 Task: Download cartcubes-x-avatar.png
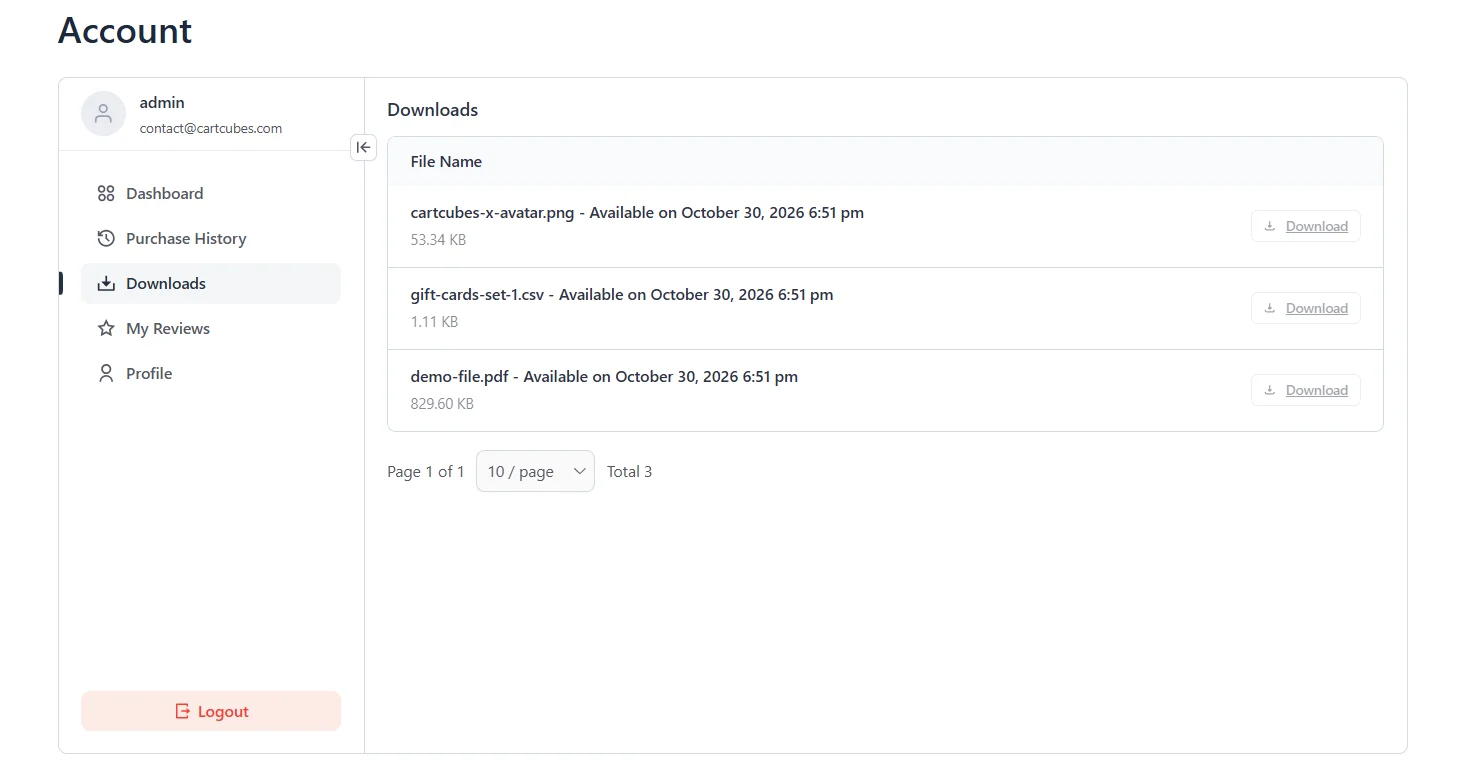coord(1305,226)
